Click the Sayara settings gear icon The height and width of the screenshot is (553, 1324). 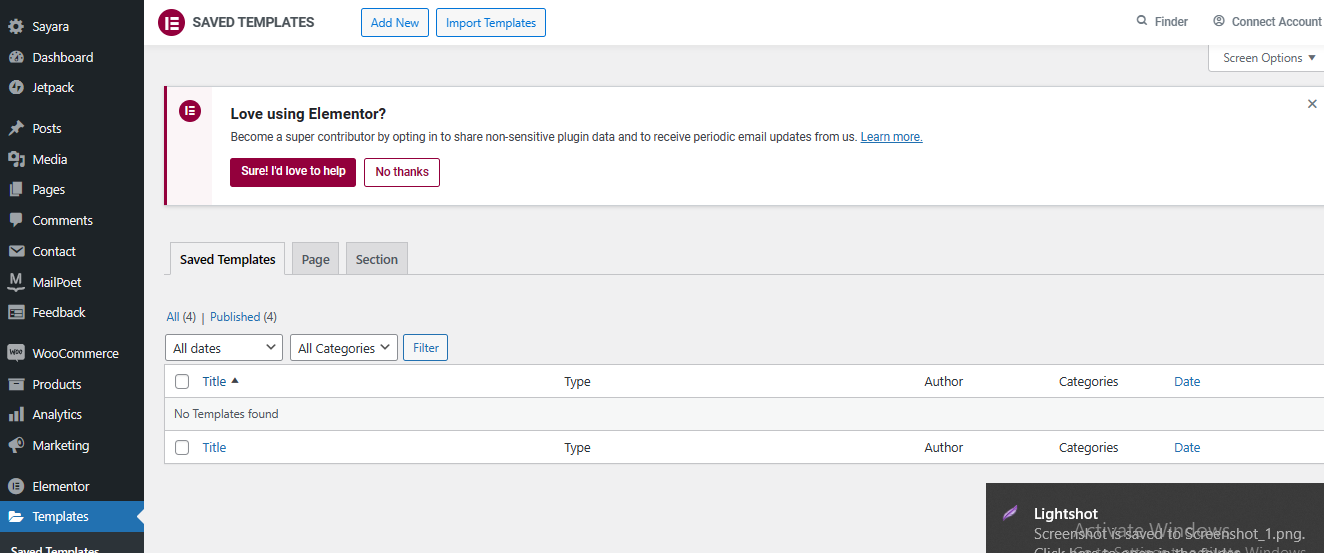pos(16,27)
